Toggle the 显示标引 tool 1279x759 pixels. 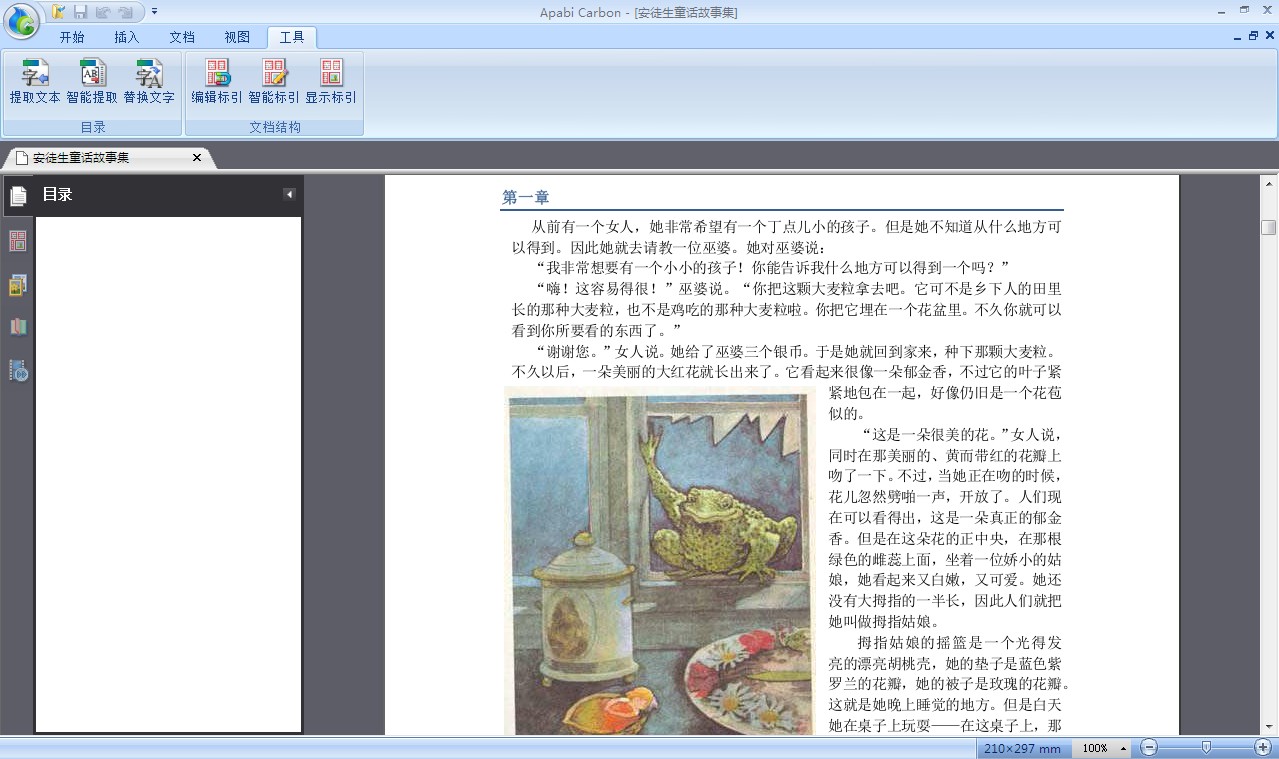331,82
